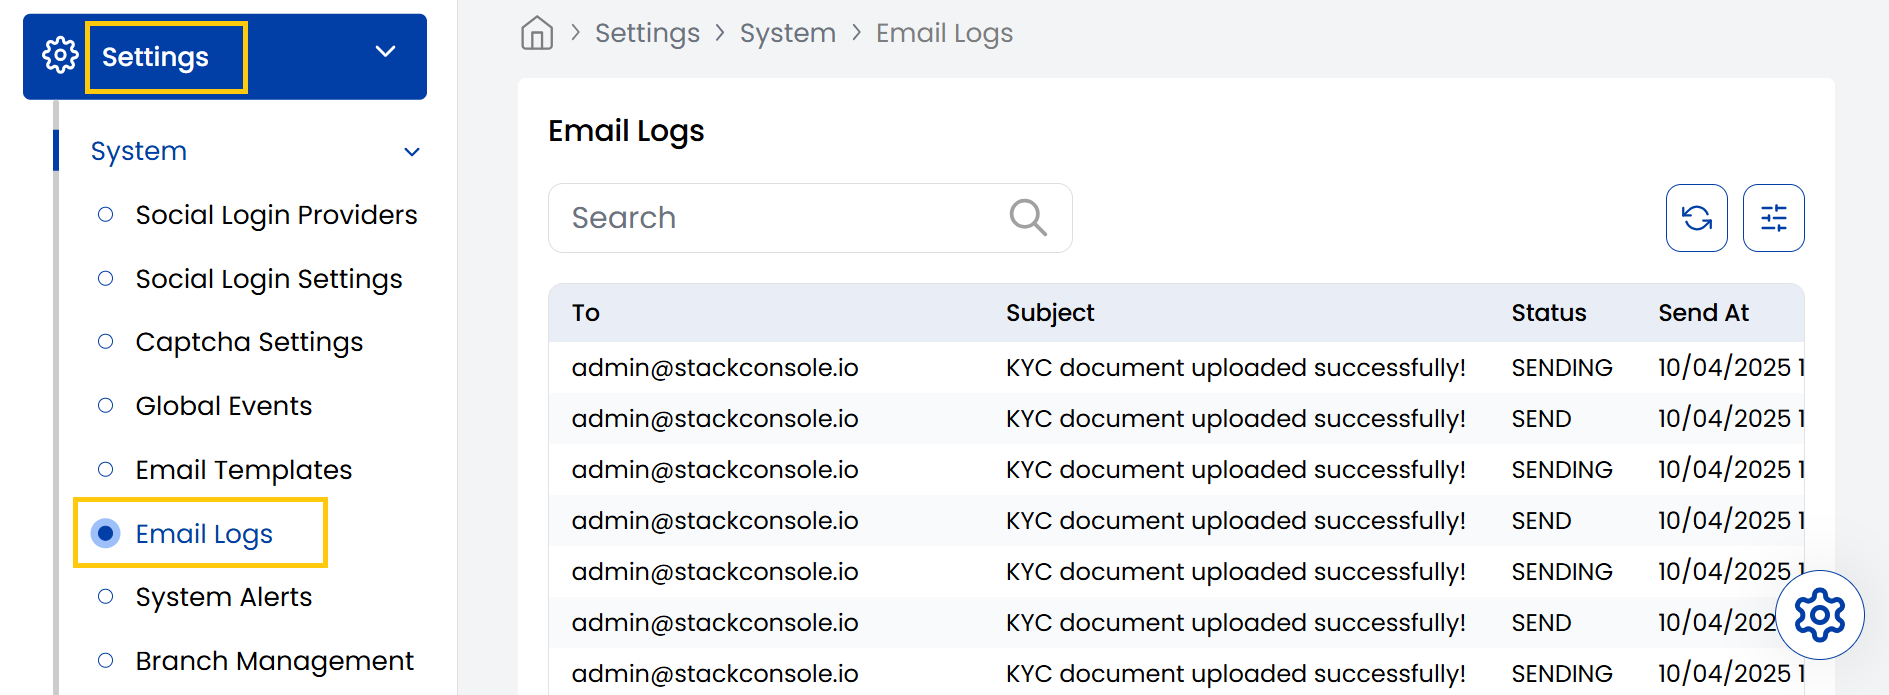Open the filter options icon
Screen dimensions: 1889x695
click(x=1773, y=217)
